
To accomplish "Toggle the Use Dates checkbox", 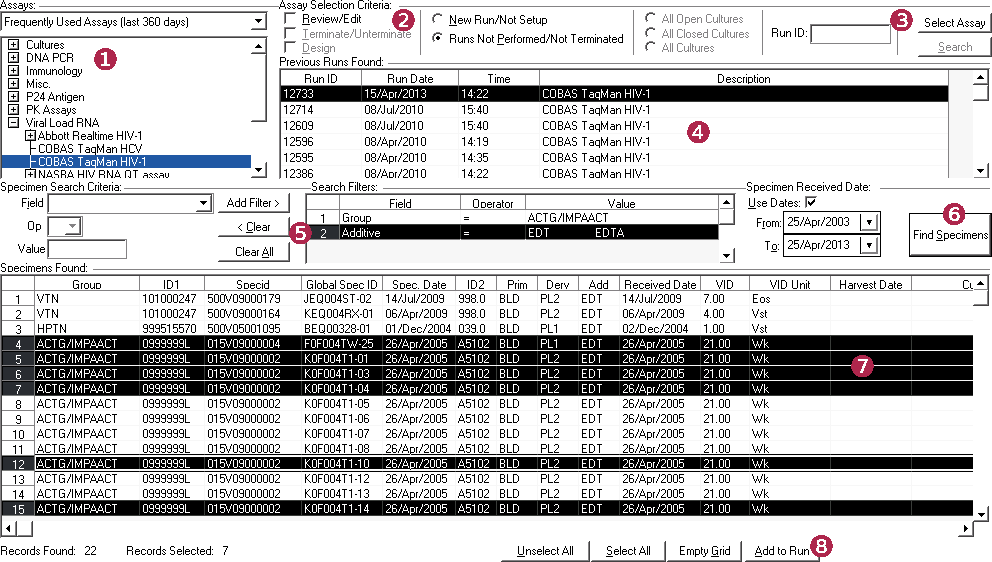I will pyautogui.click(x=810, y=203).
